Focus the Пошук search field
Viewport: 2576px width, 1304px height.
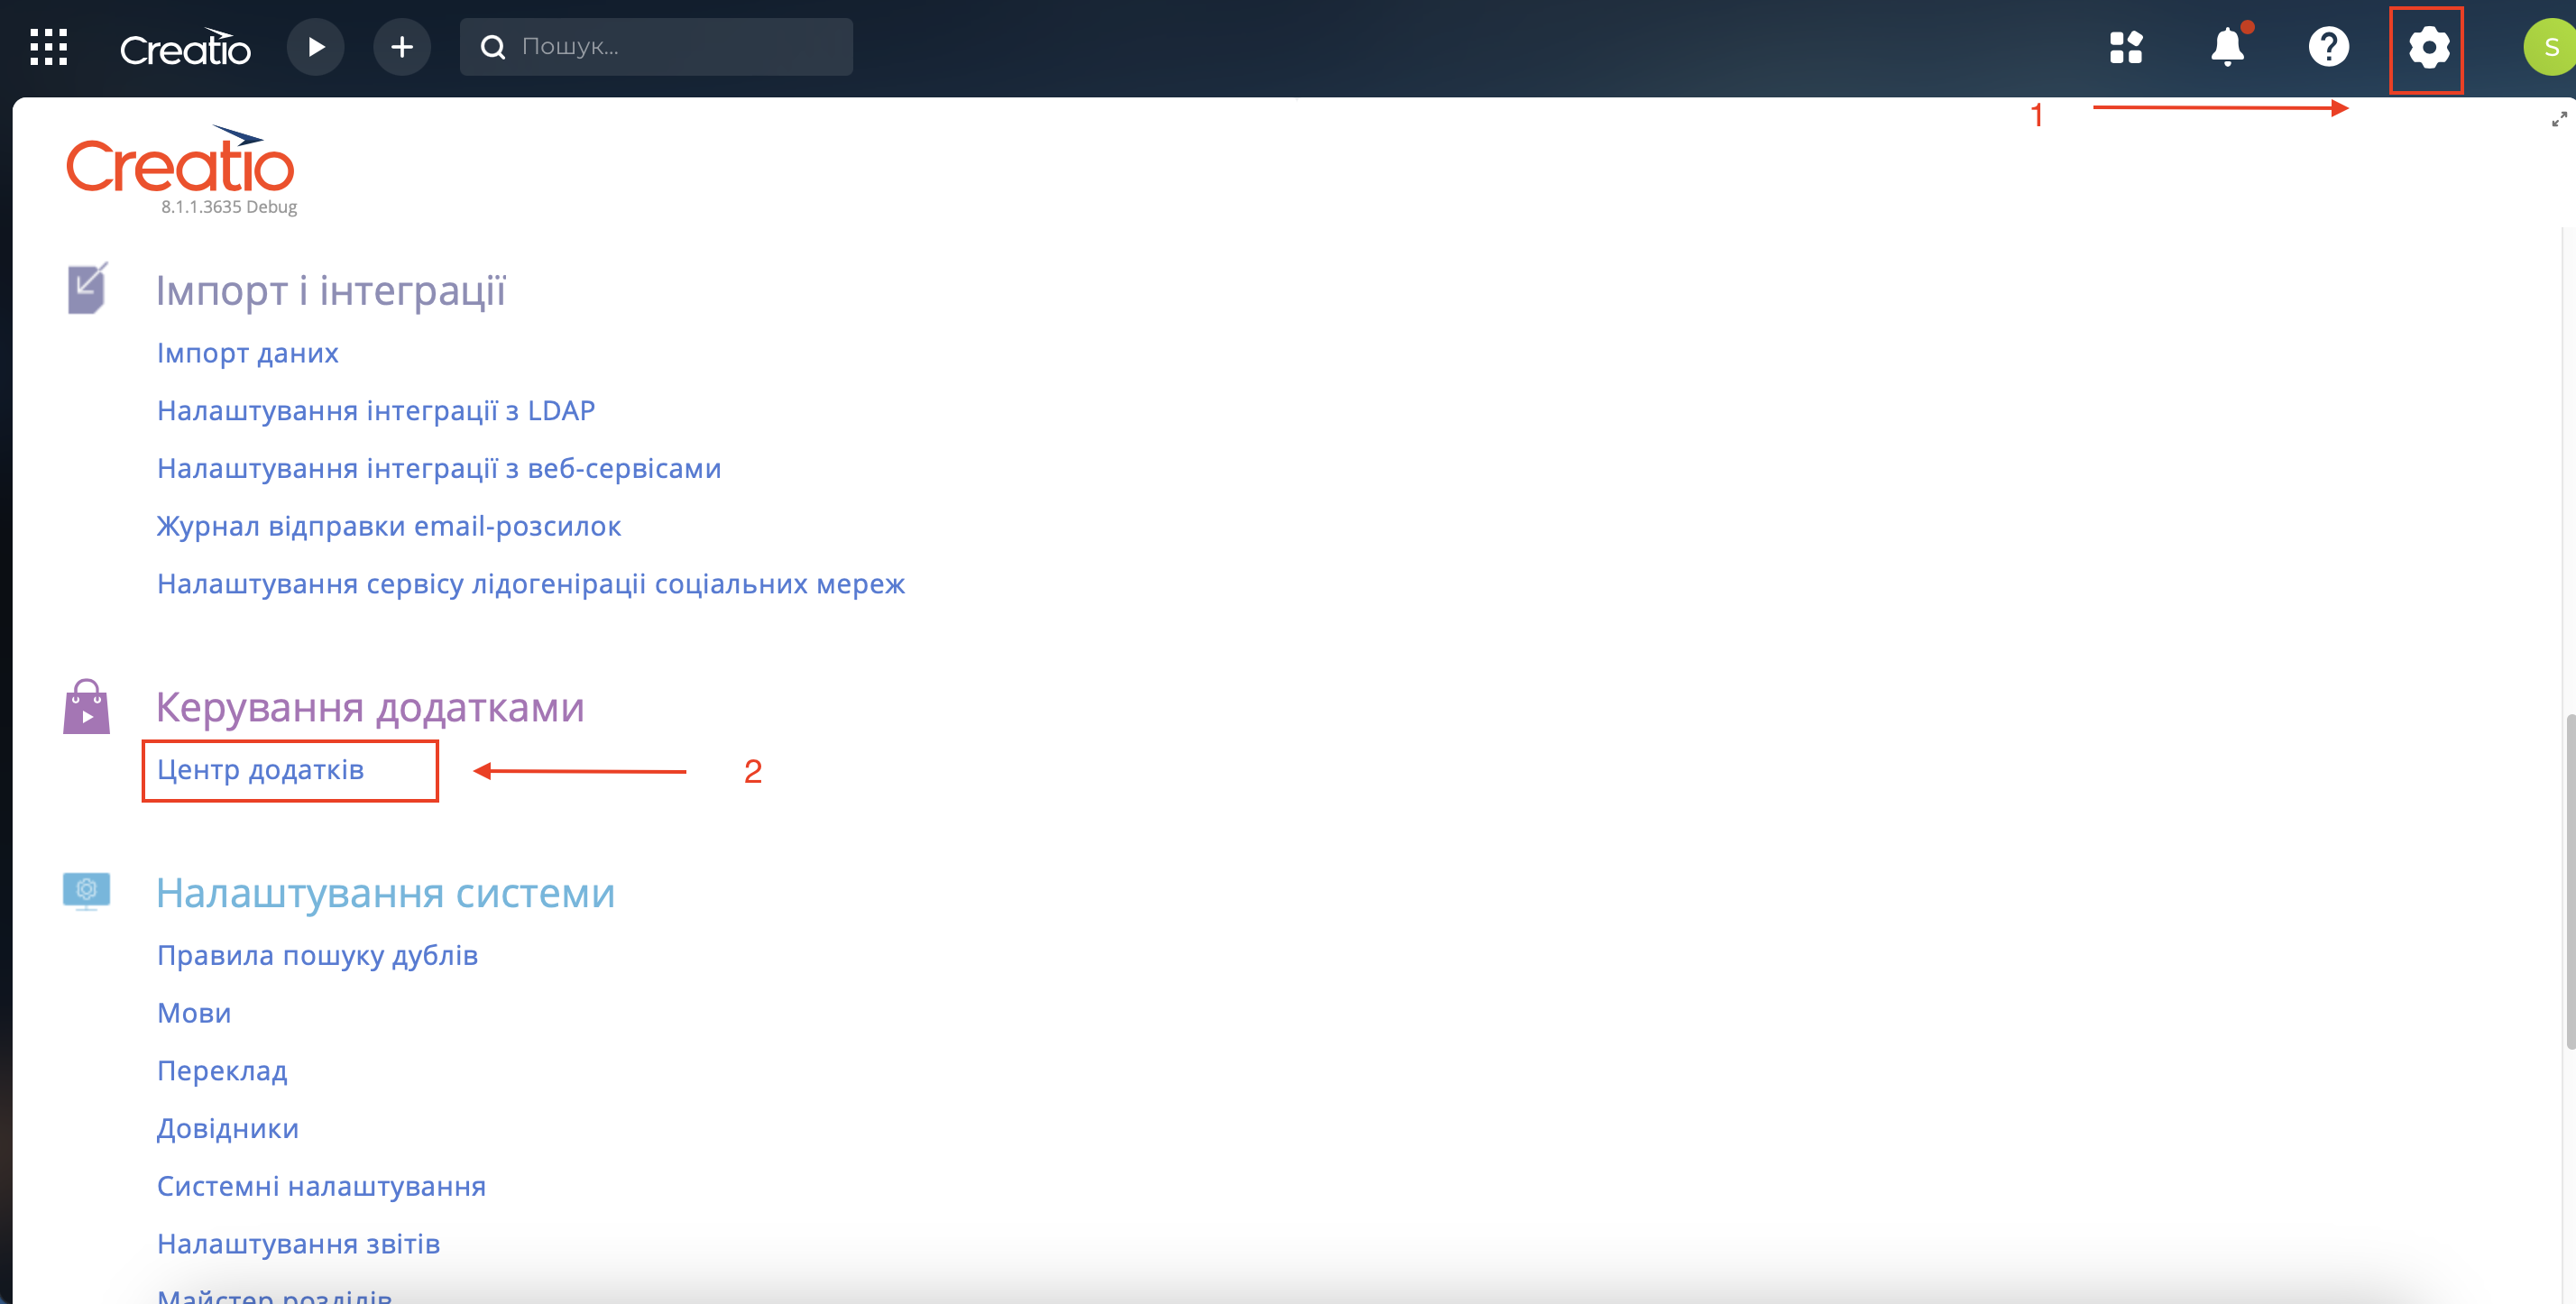[656, 47]
